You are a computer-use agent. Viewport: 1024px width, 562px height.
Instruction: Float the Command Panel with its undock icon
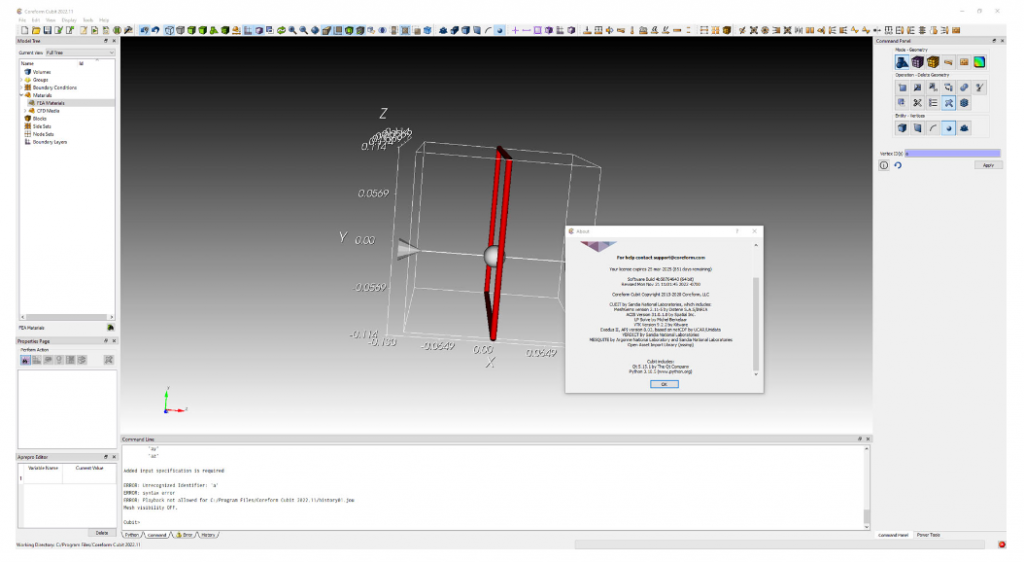coord(994,41)
